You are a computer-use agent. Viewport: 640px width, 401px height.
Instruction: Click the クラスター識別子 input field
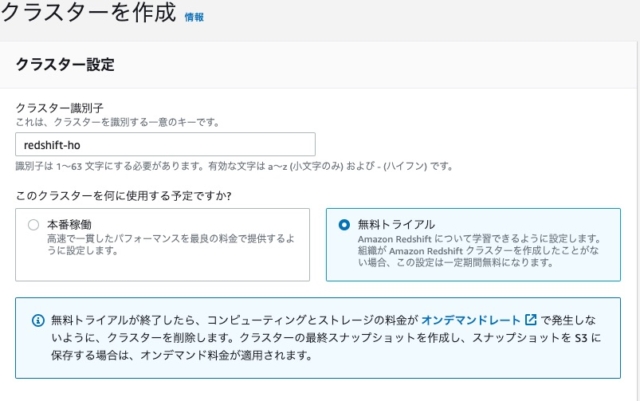pos(165,145)
